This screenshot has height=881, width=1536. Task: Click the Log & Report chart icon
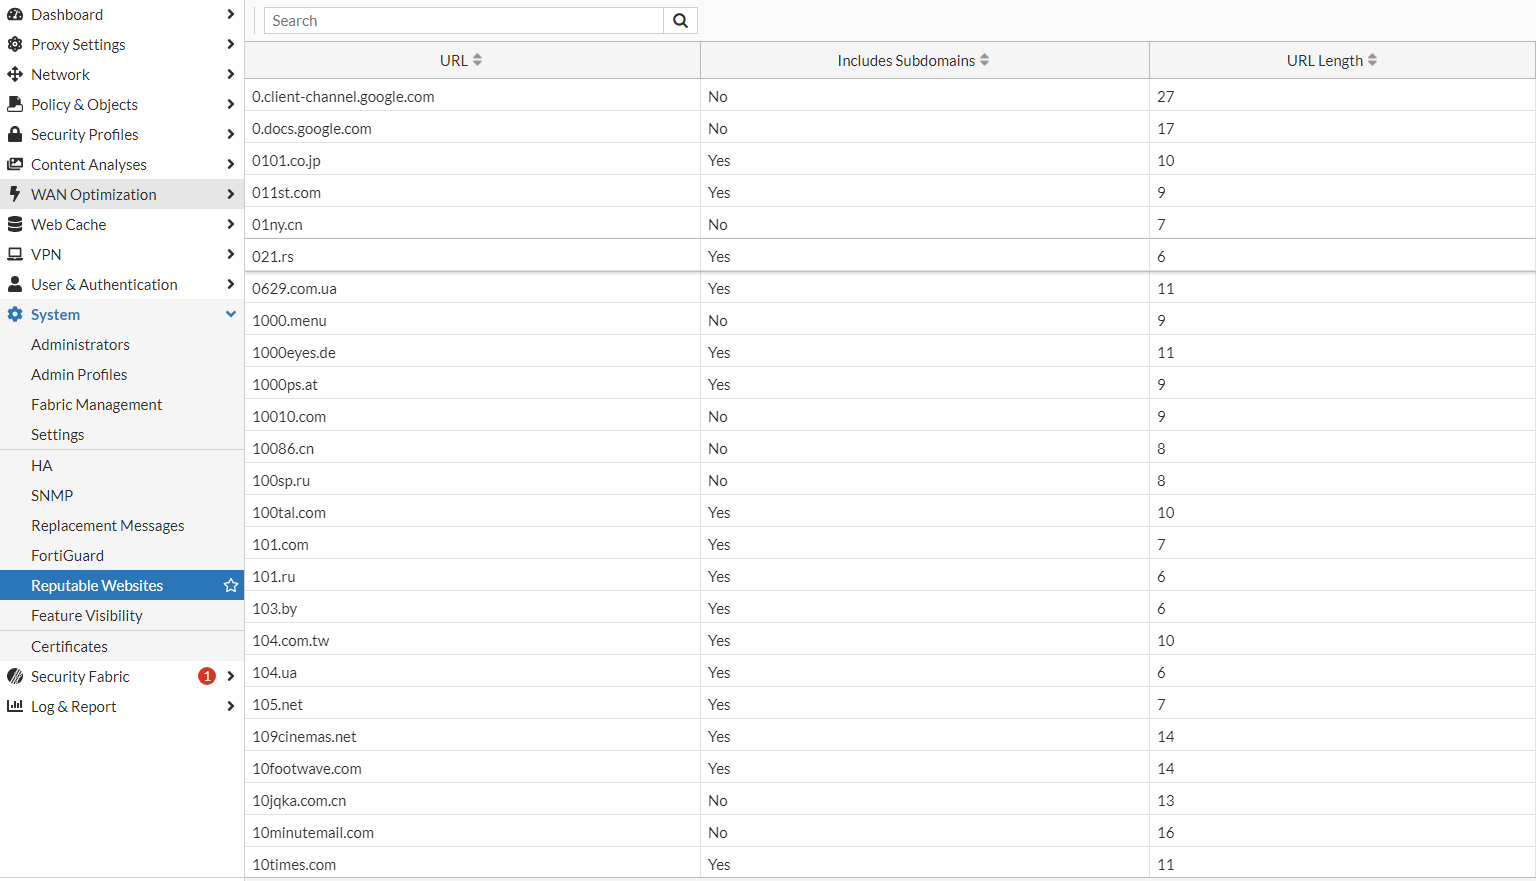click(15, 707)
